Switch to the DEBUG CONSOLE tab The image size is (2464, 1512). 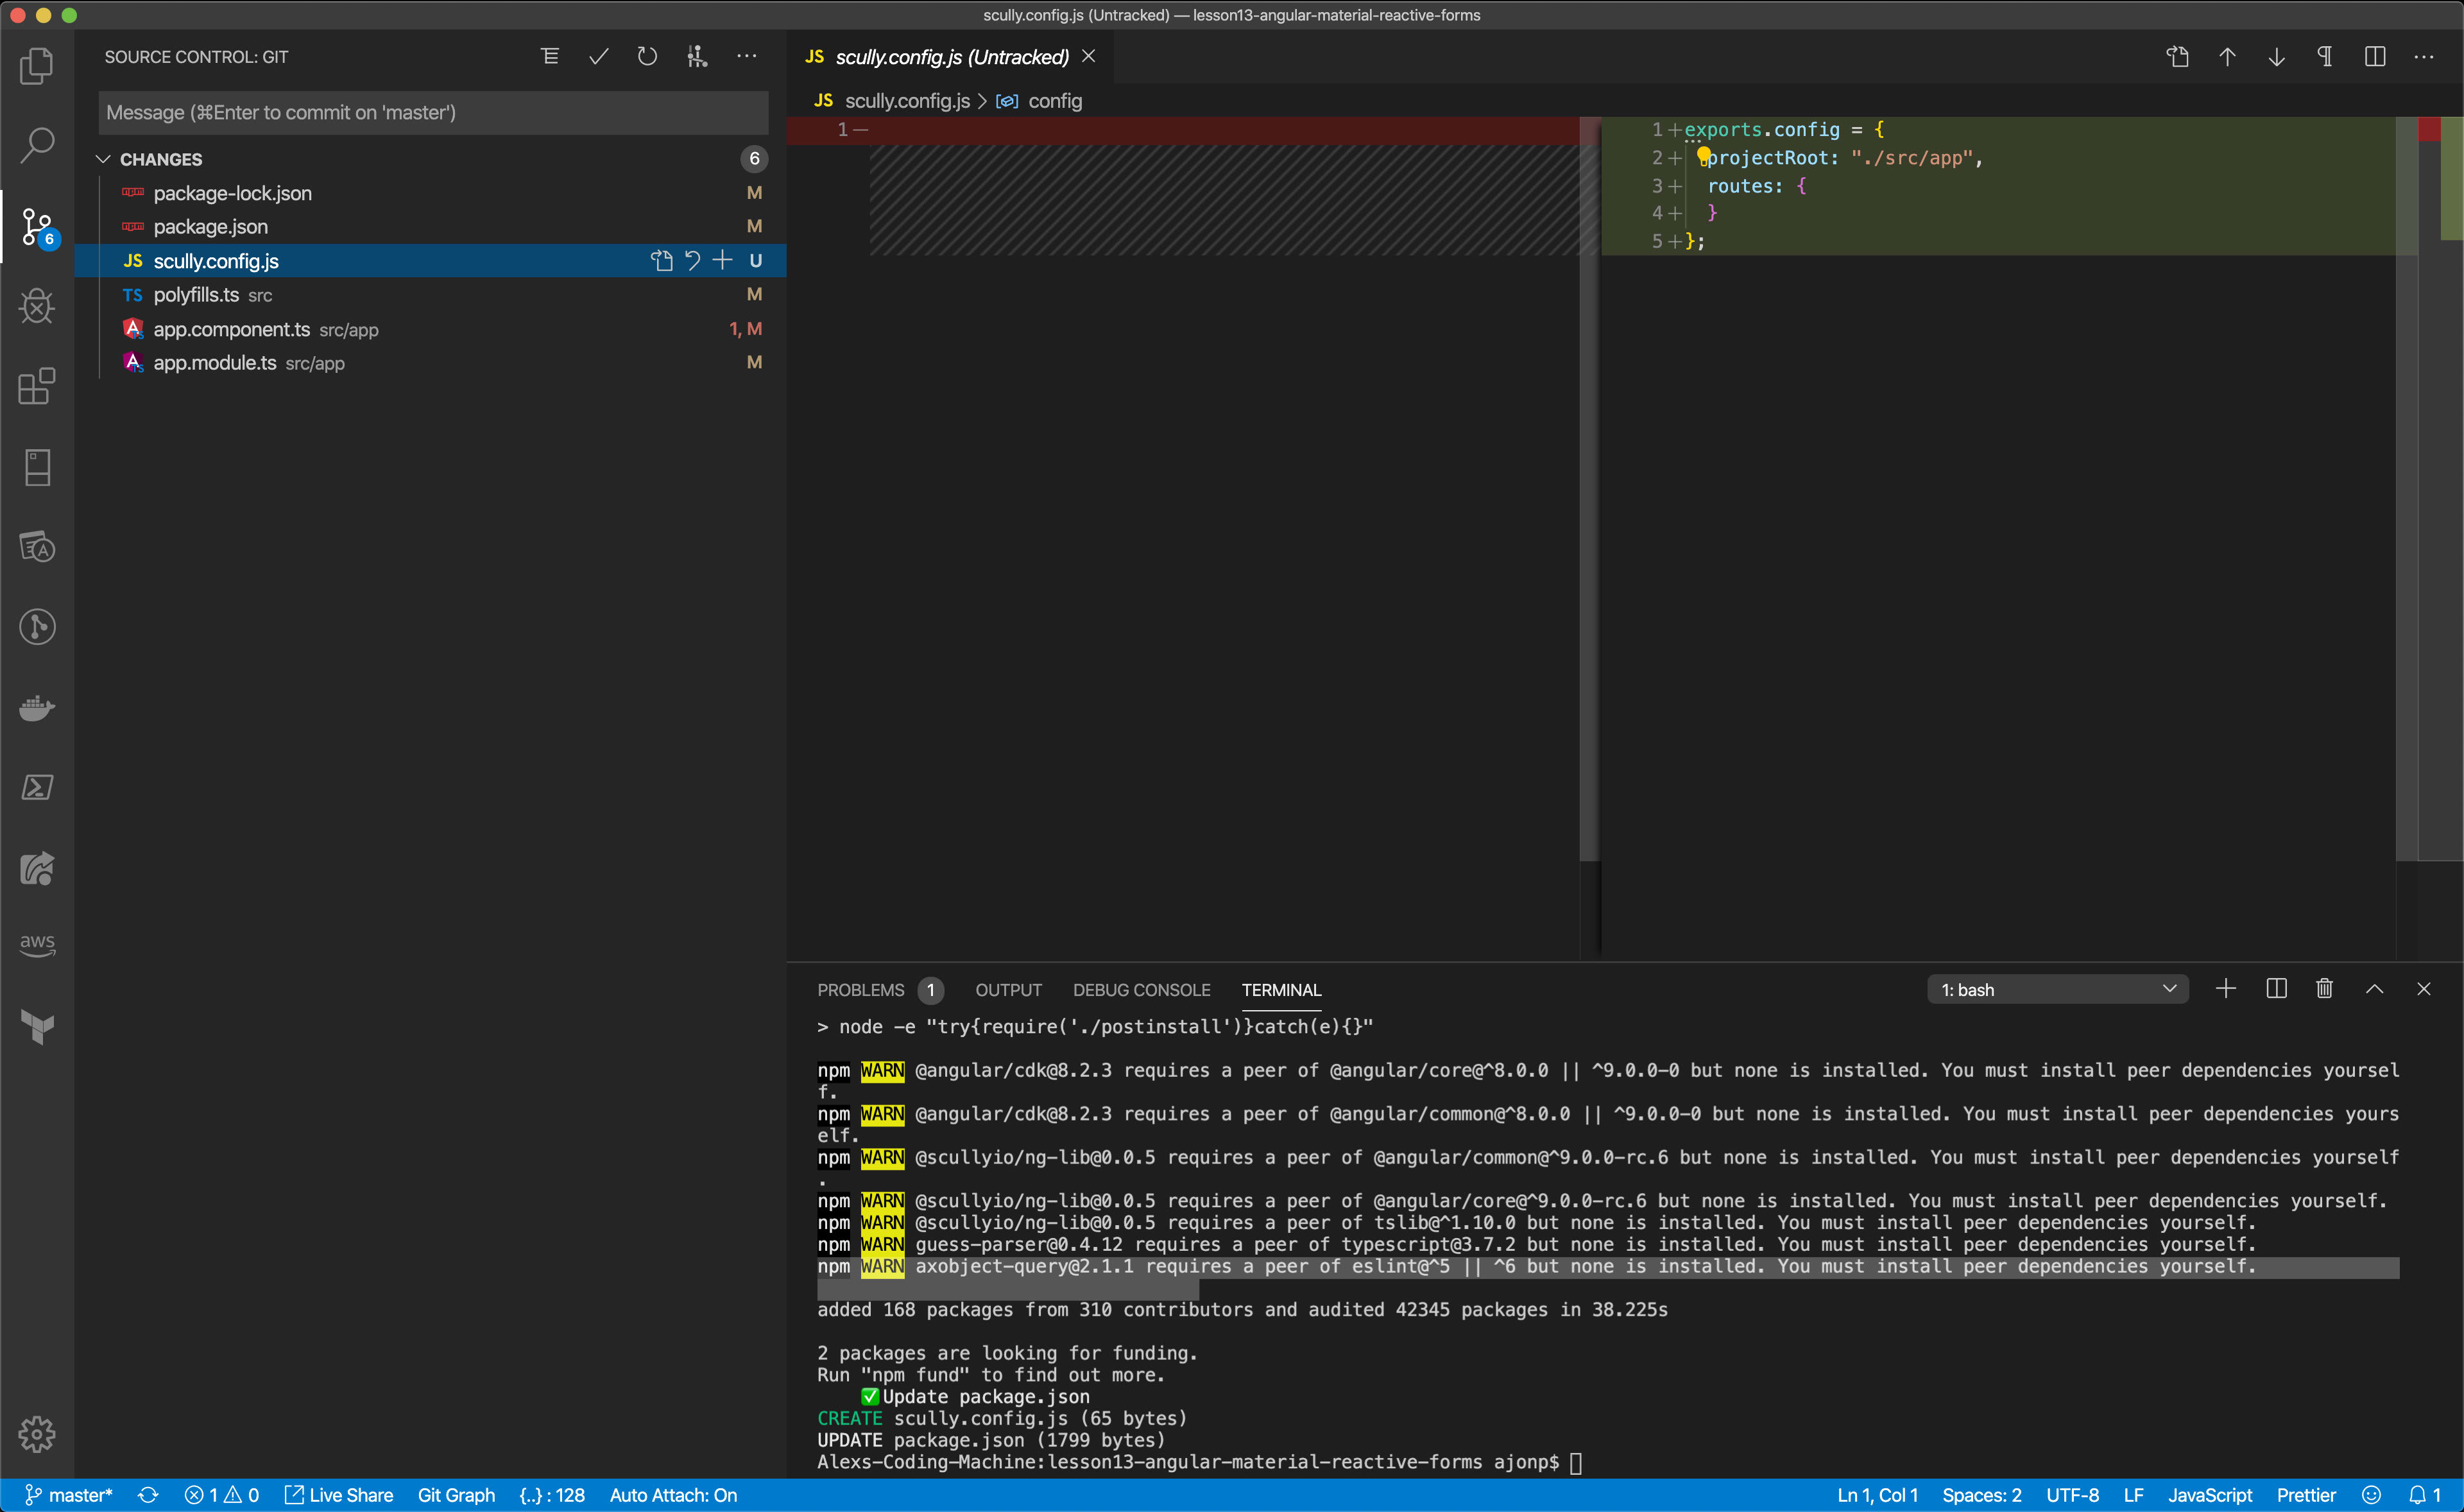point(1141,990)
